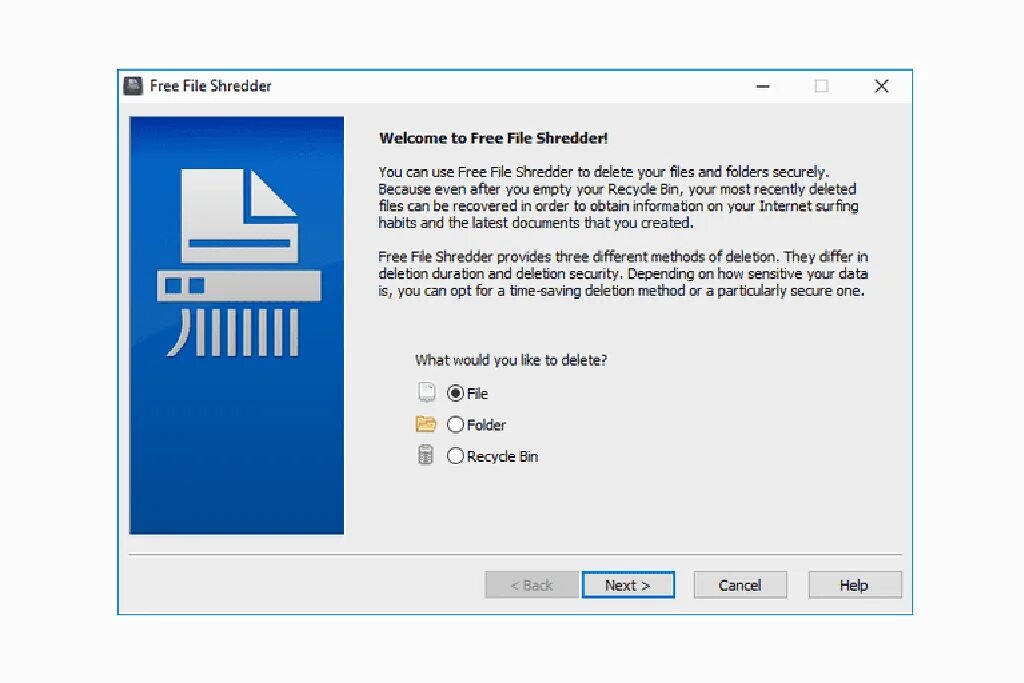1024x683 pixels.
Task: Click the disabled < Back button
Action: tap(532, 585)
